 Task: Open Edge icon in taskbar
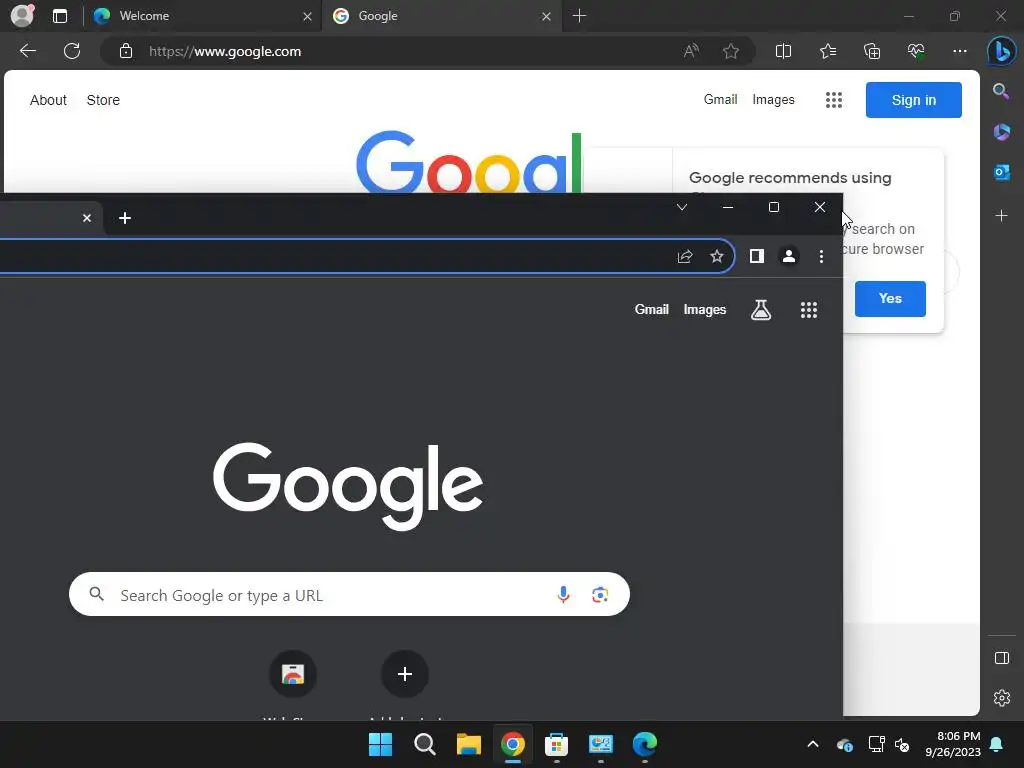click(x=645, y=744)
